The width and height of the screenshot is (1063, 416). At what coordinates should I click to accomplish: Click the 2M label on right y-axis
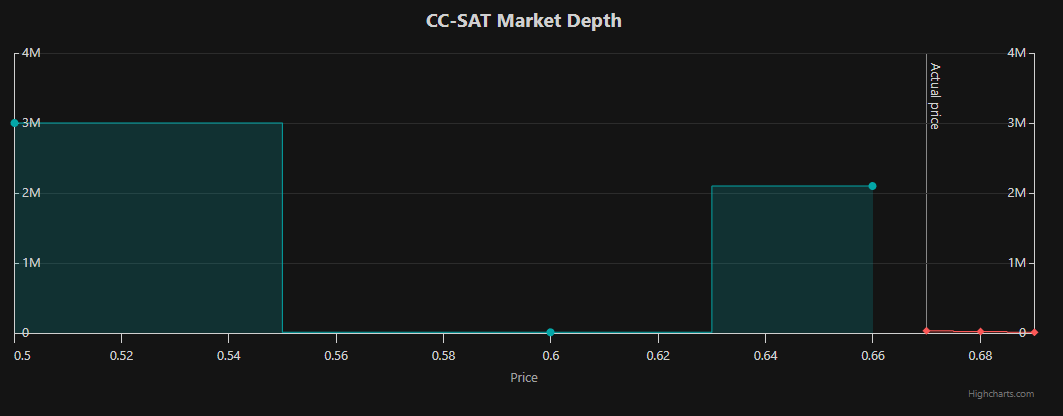(x=1017, y=193)
